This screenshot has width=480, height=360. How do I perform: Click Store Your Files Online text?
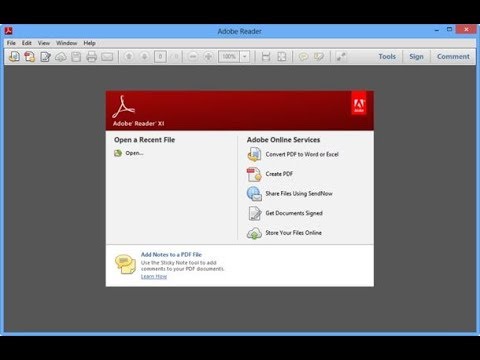pos(294,233)
